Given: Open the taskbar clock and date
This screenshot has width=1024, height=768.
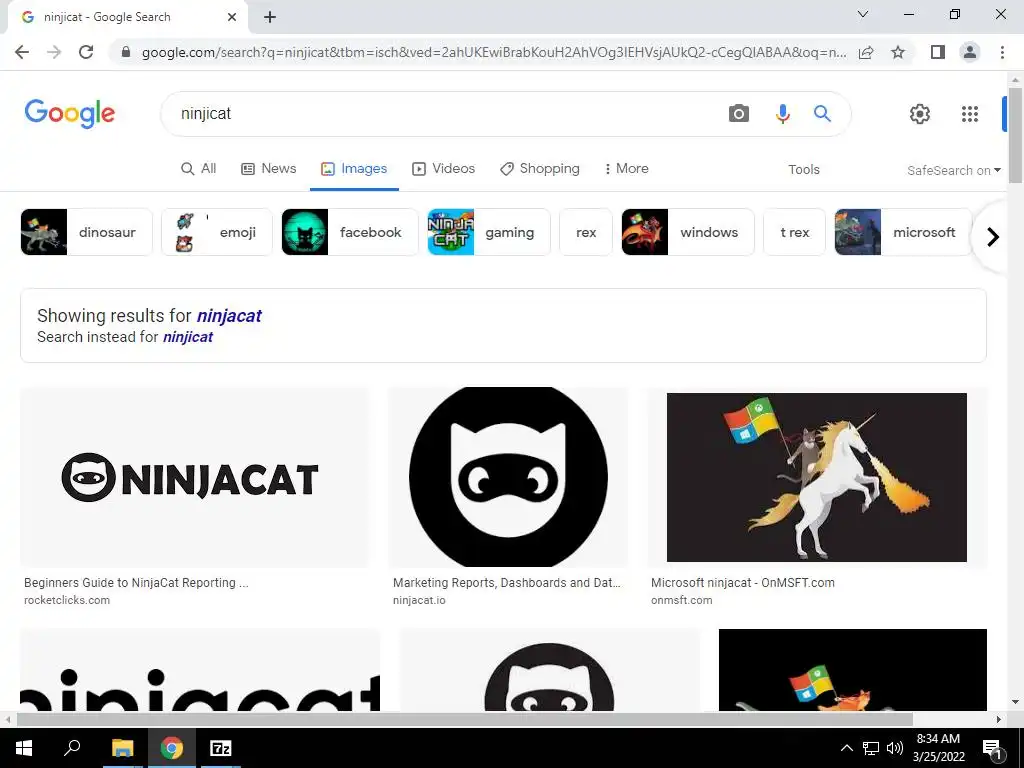Looking at the screenshot, I should pos(939,748).
